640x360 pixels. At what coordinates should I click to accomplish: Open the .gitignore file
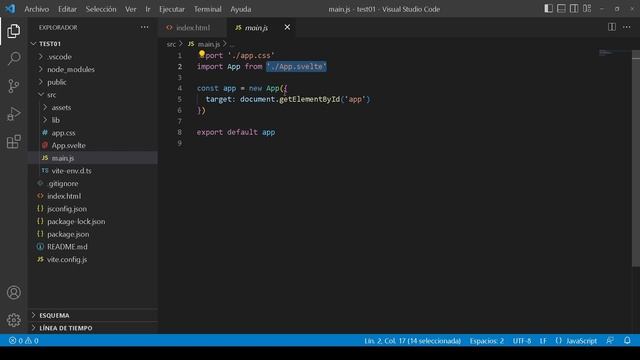click(93, 183)
